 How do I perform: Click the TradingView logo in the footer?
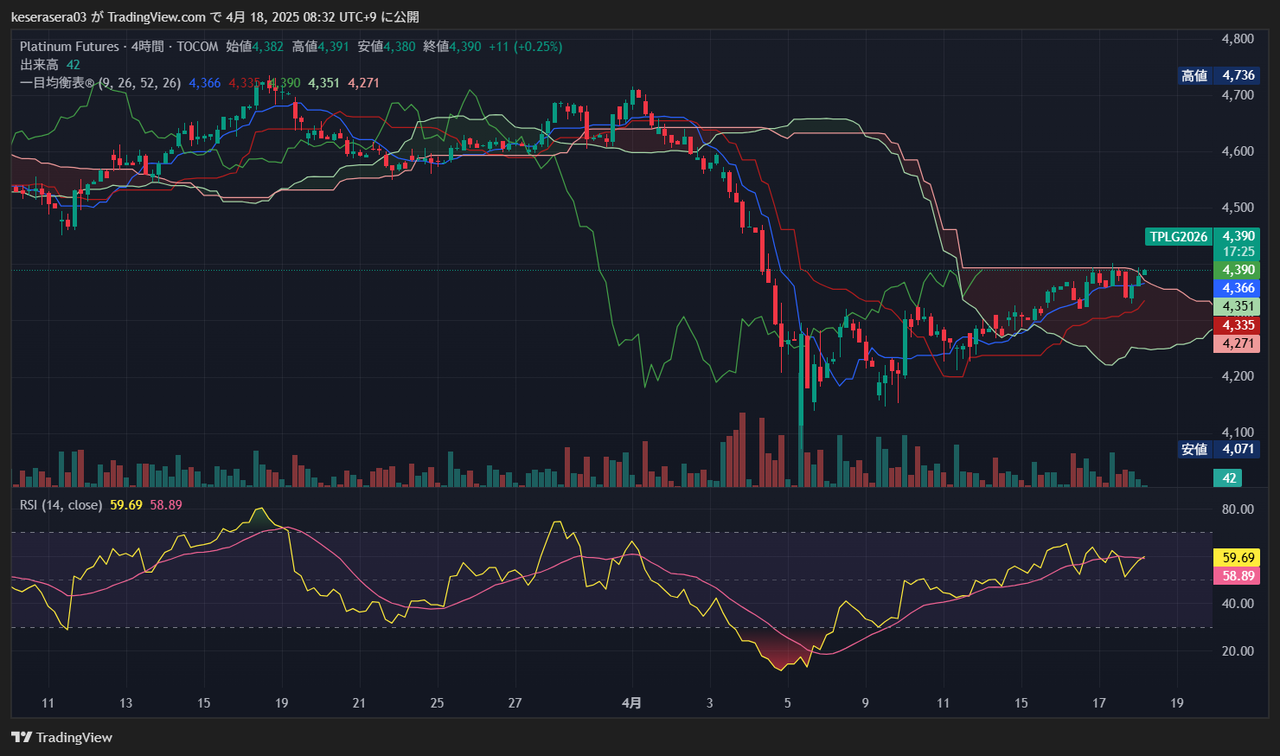(62, 737)
